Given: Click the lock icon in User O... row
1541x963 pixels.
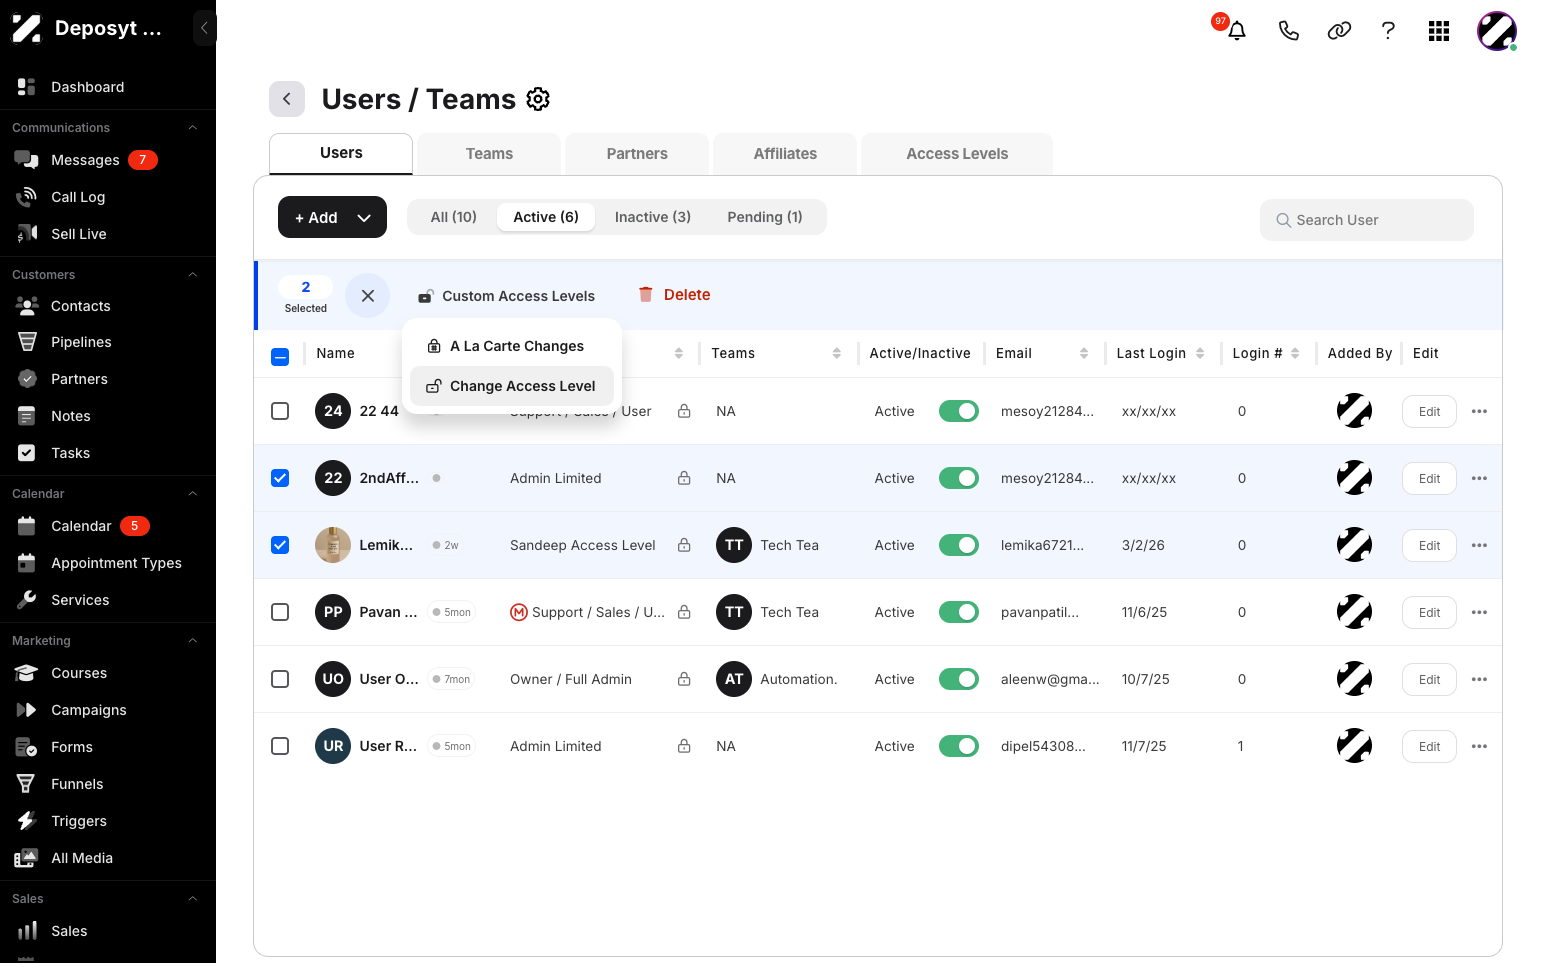Looking at the screenshot, I should pyautogui.click(x=684, y=679).
